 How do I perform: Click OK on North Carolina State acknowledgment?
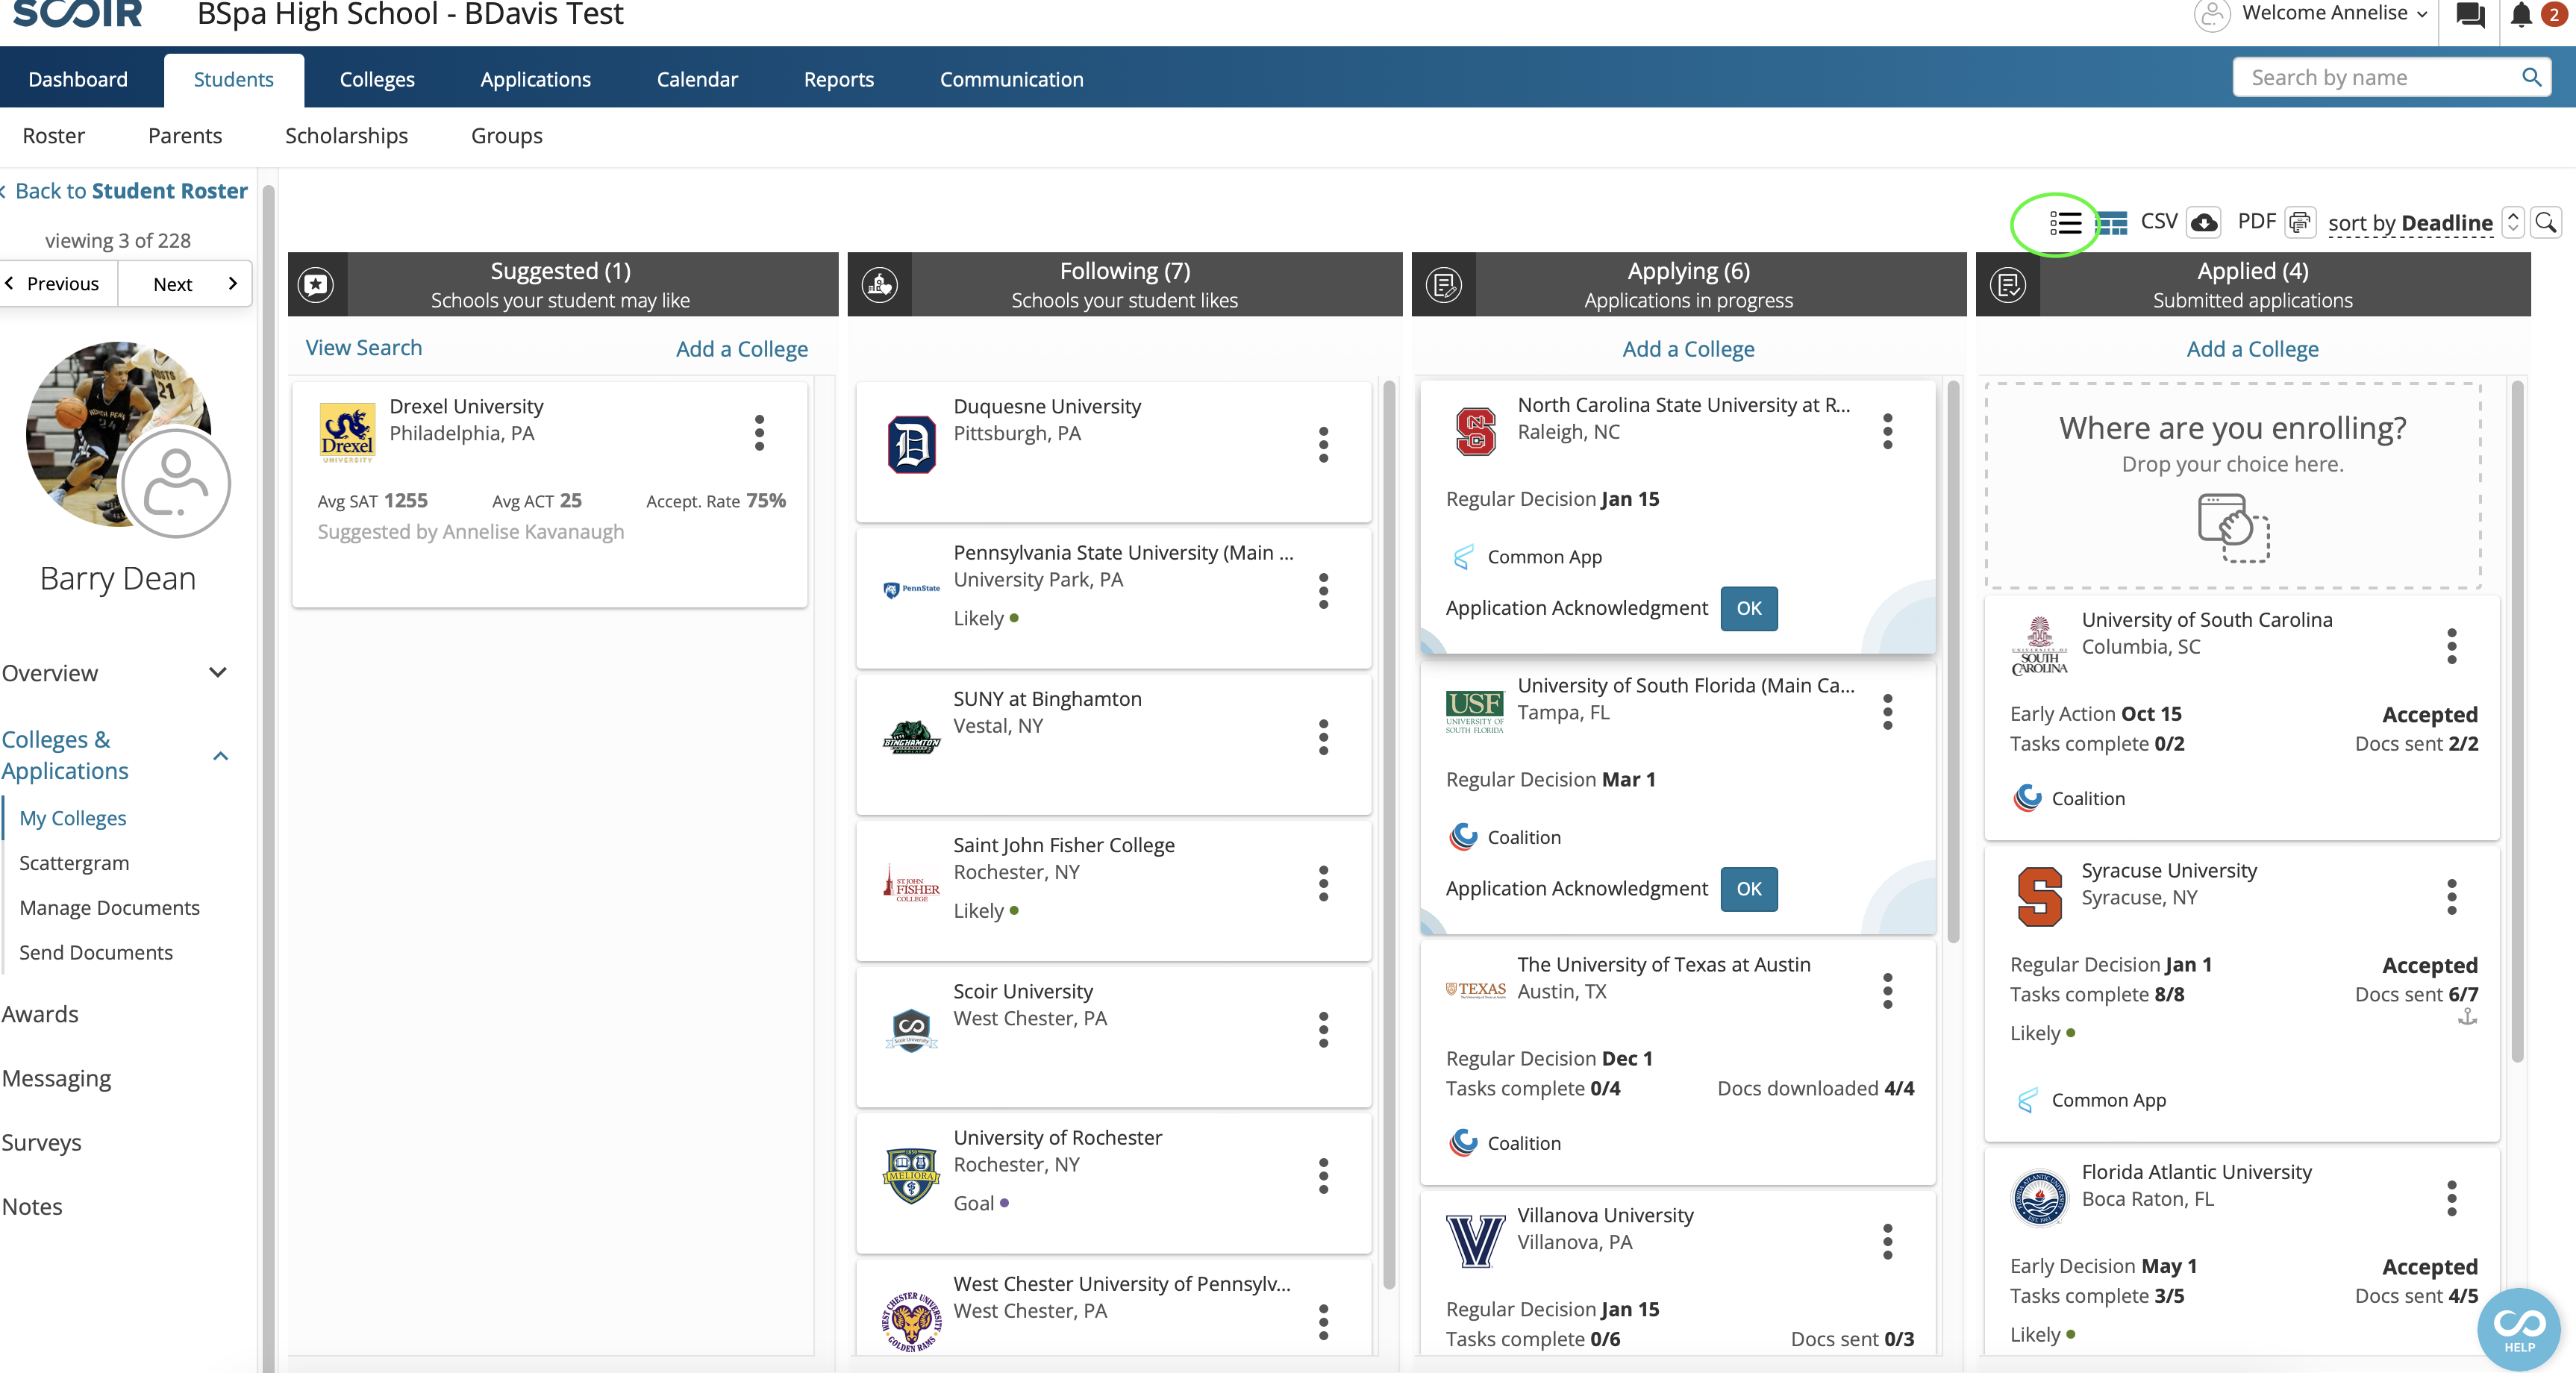click(x=1748, y=608)
